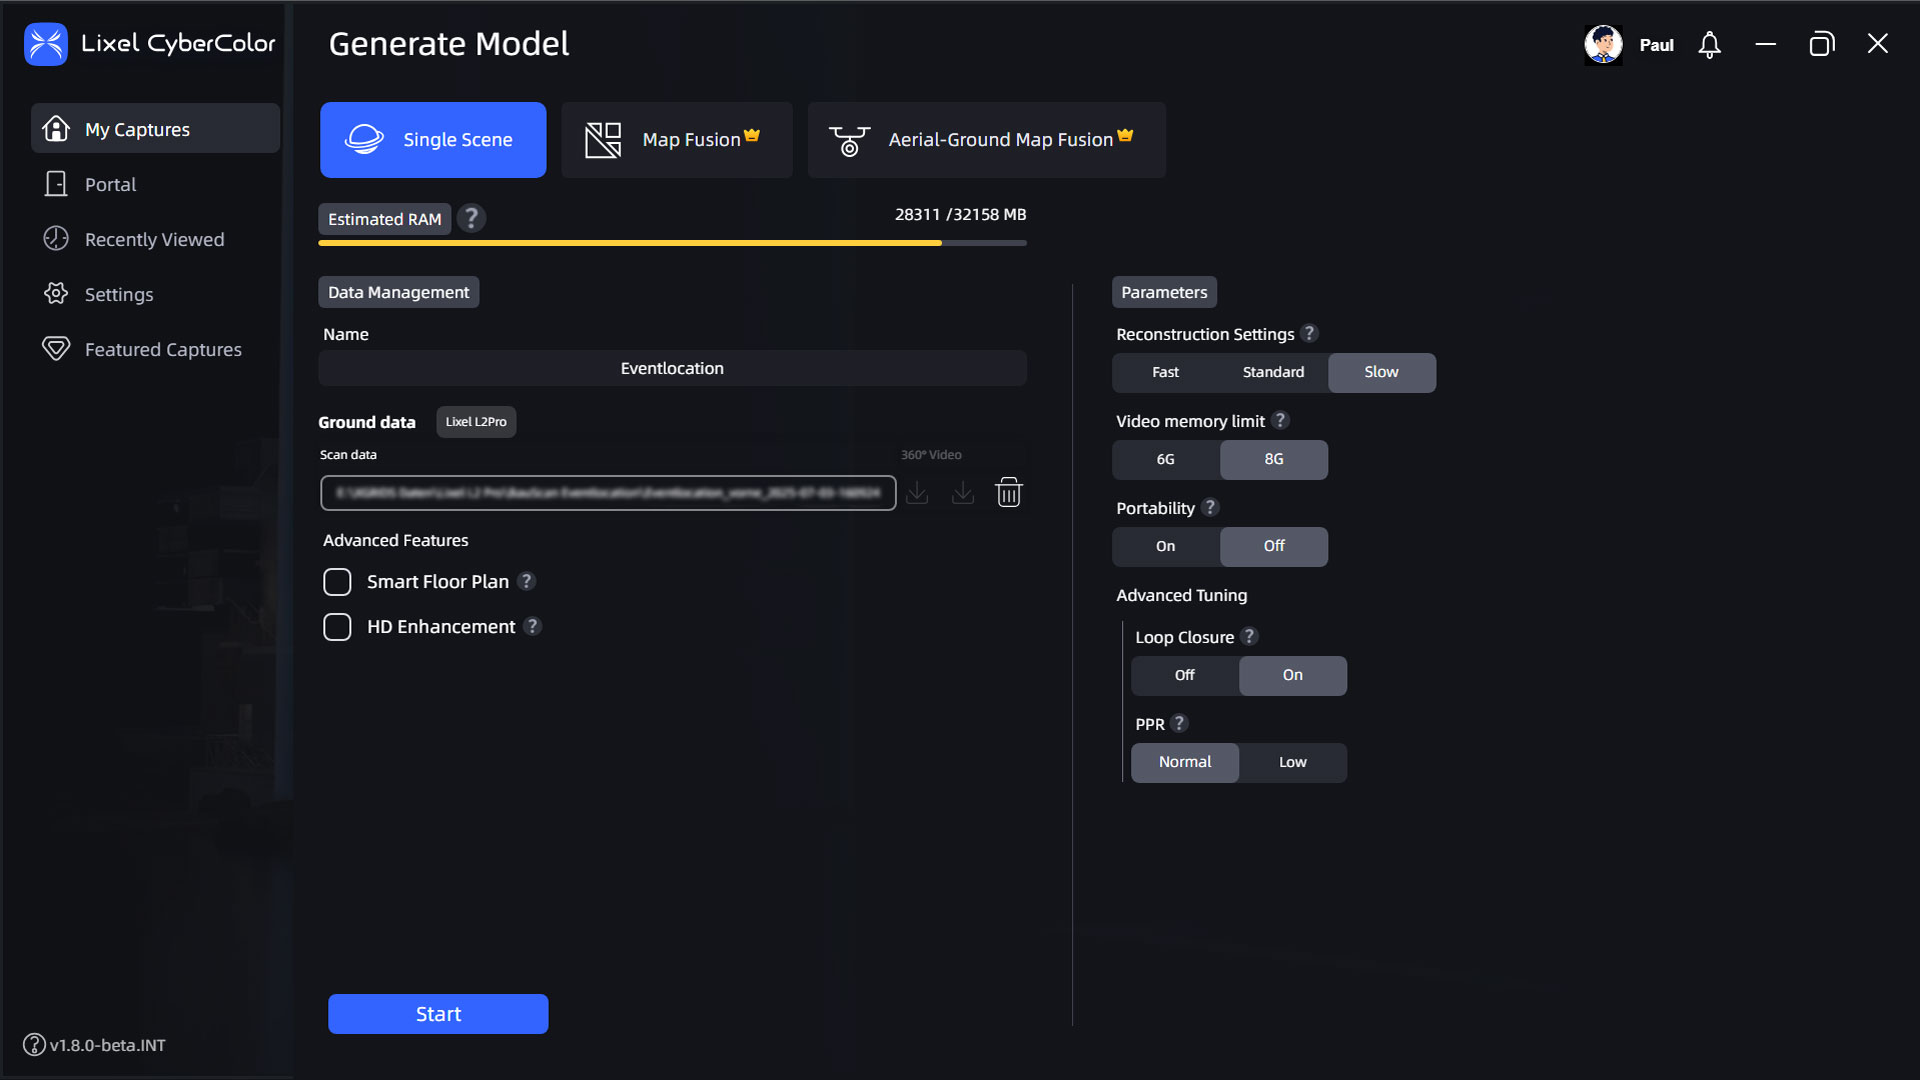Open the notifications bell

pyautogui.click(x=1709, y=45)
